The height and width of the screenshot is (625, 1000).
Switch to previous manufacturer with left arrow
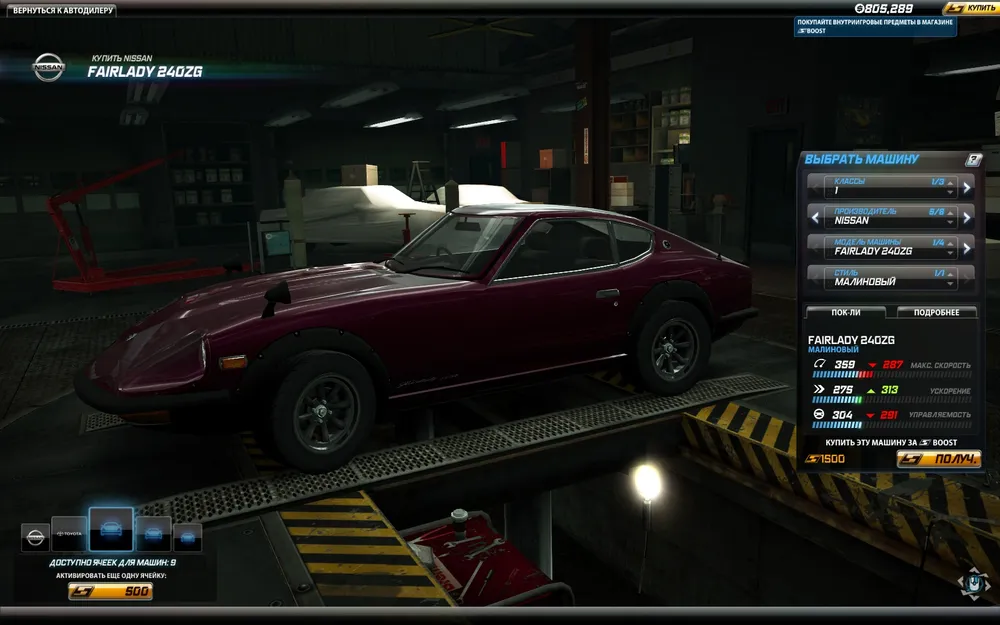815,217
